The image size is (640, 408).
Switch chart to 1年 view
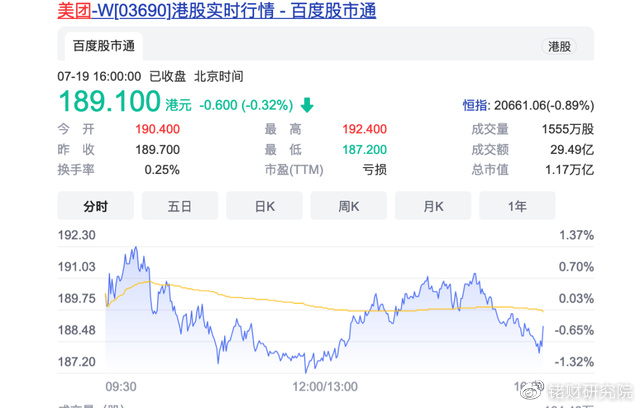click(517, 206)
